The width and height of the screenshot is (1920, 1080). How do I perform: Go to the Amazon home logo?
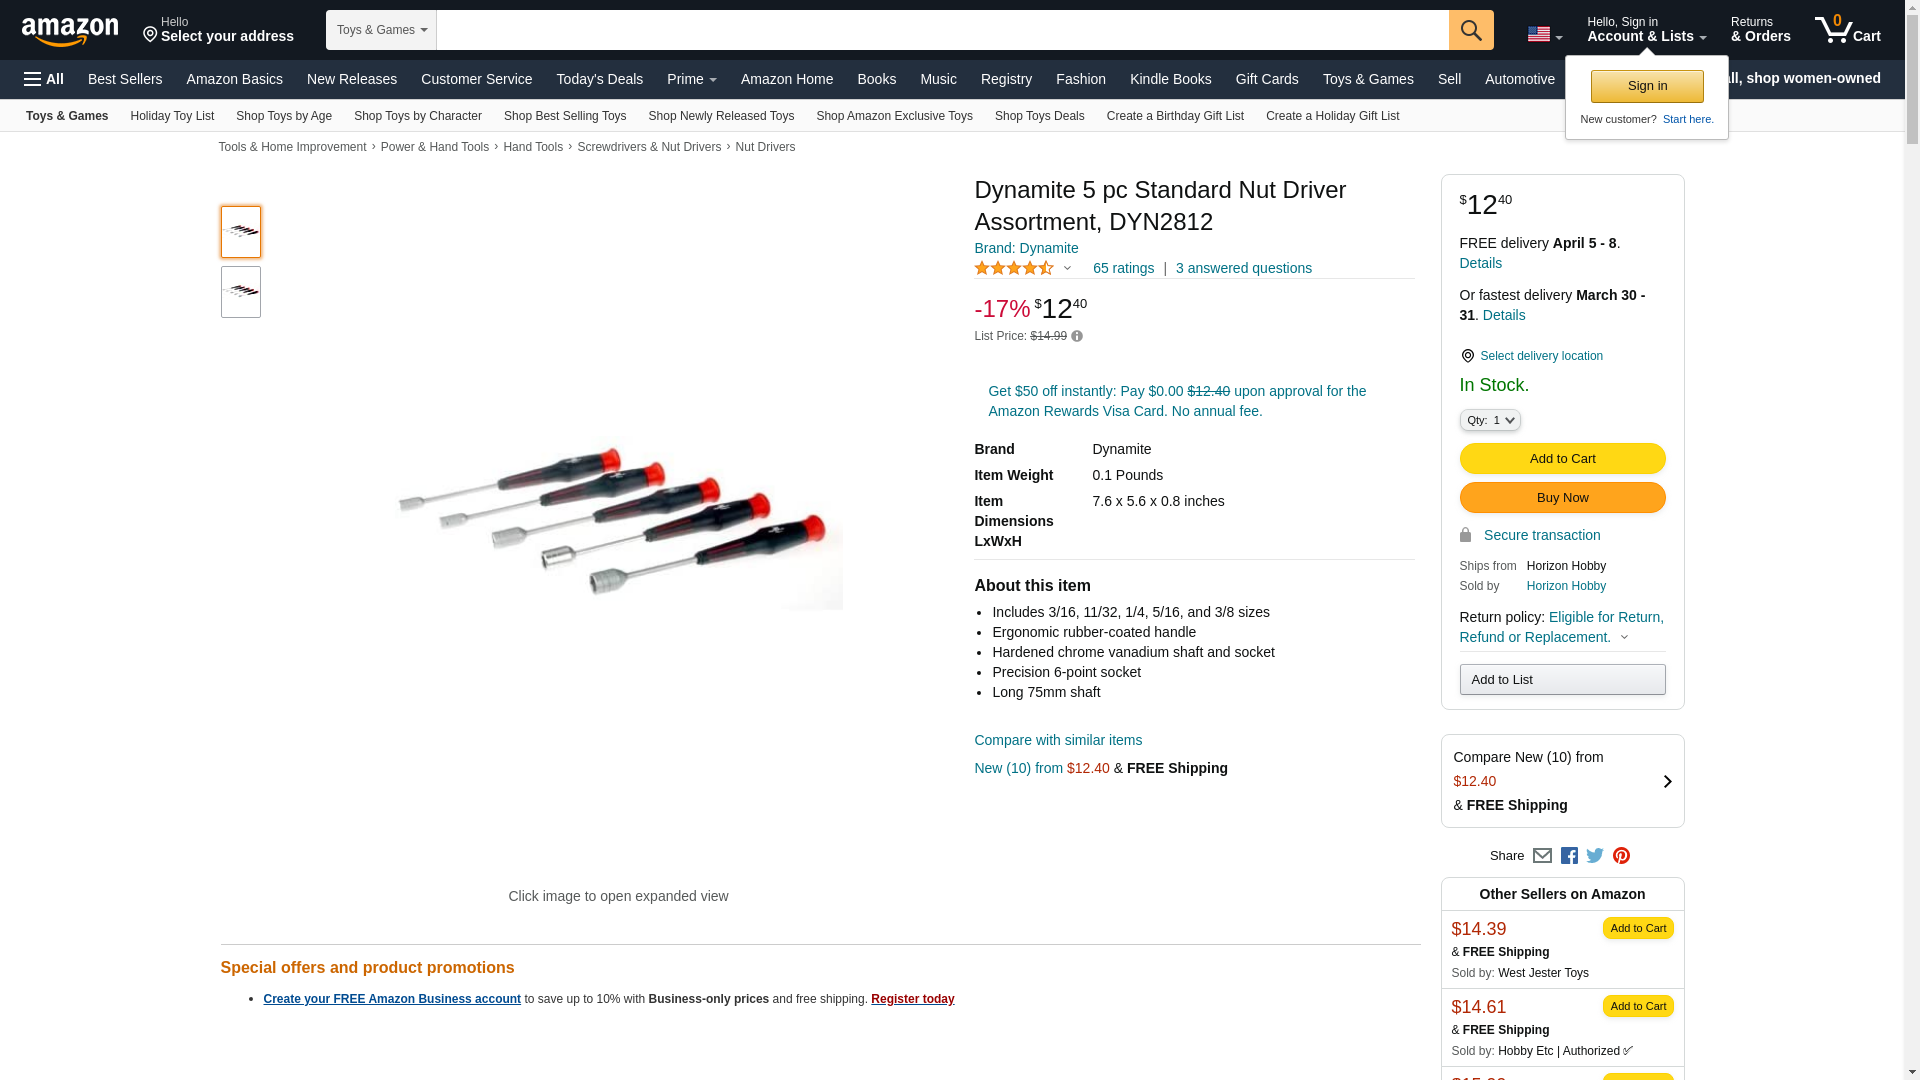pyautogui.click(x=70, y=31)
